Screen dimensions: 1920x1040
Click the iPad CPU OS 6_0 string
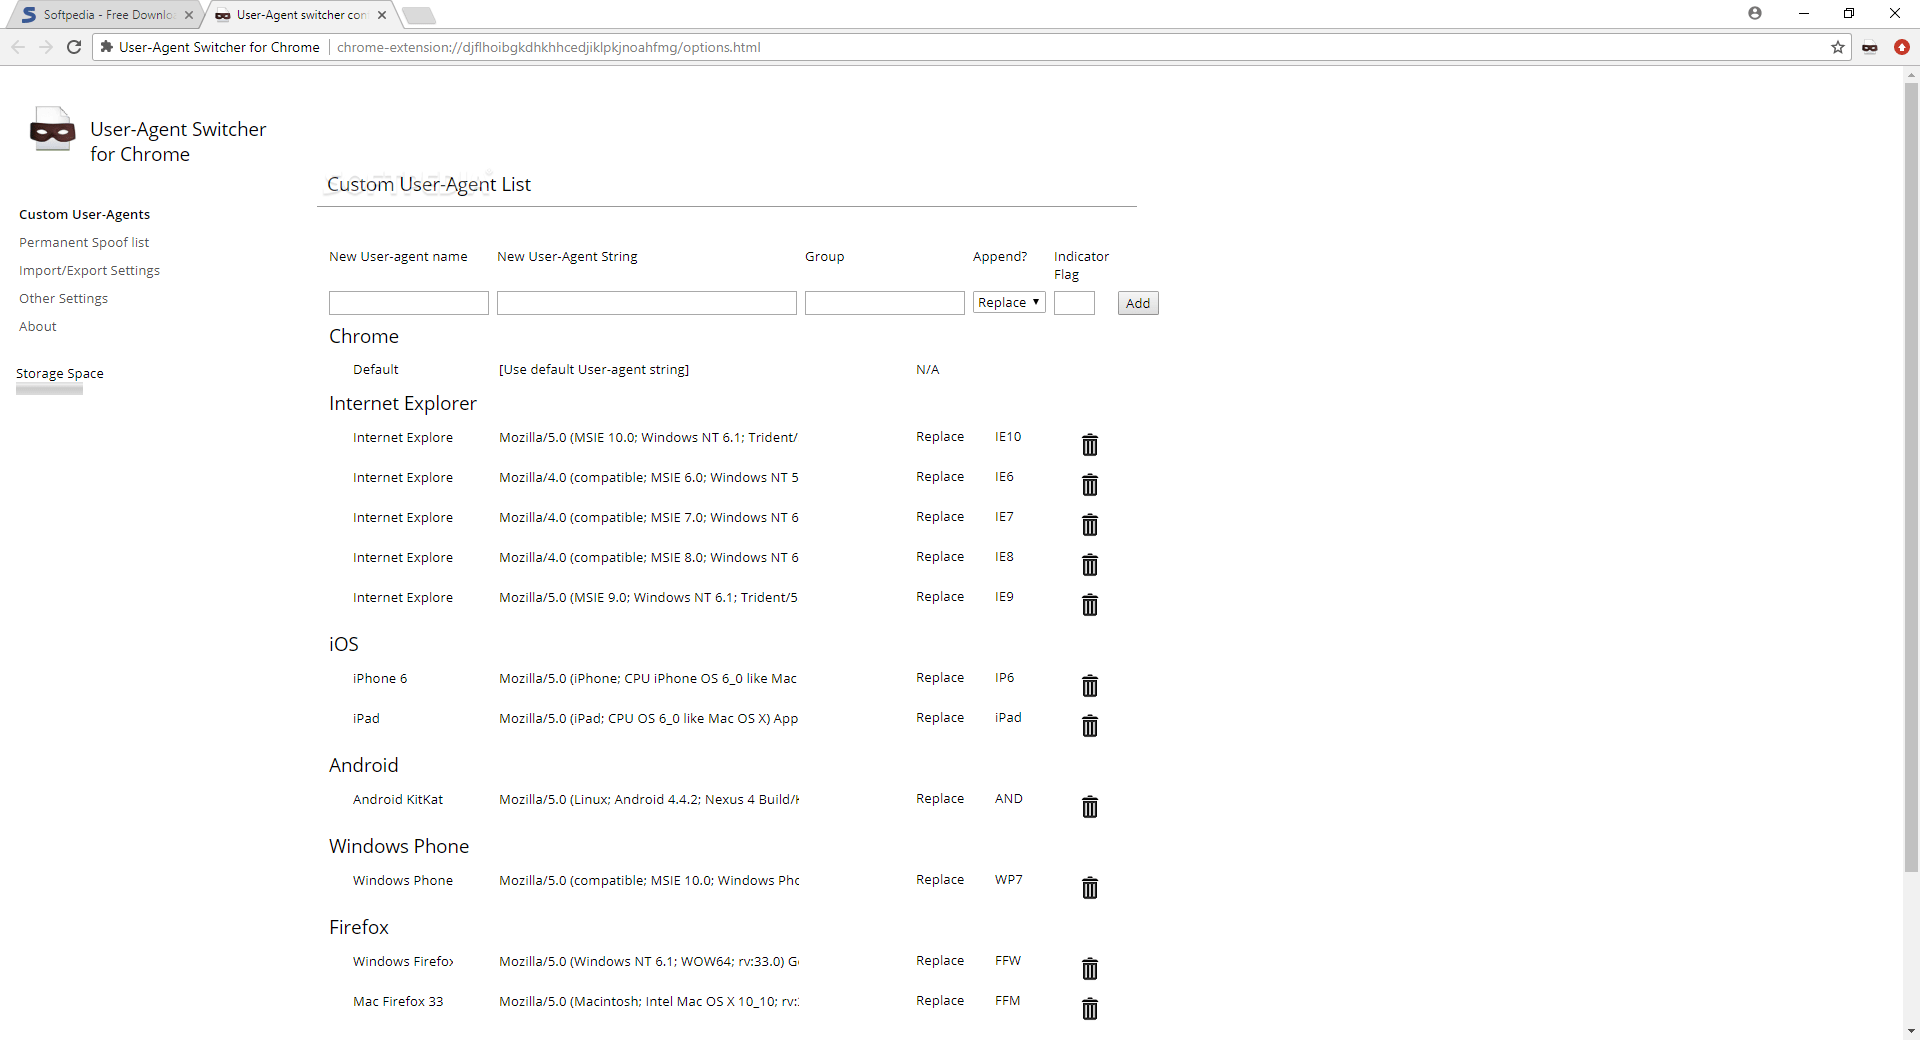pyautogui.click(x=649, y=718)
